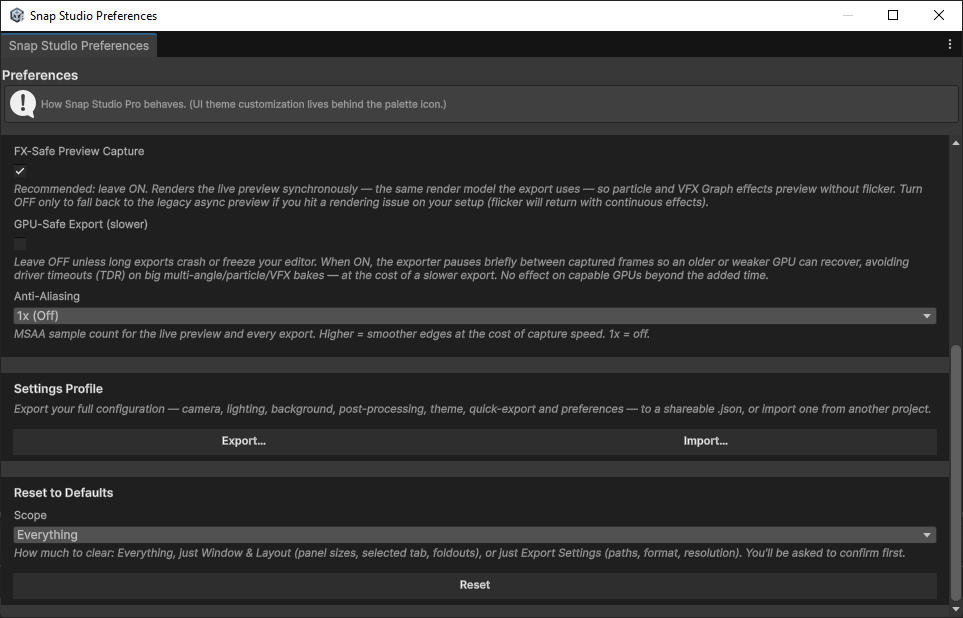This screenshot has height=618, width=963.
Task: Uncheck the FX-Safe Preview Capture checkbox
Action: [x=20, y=171]
